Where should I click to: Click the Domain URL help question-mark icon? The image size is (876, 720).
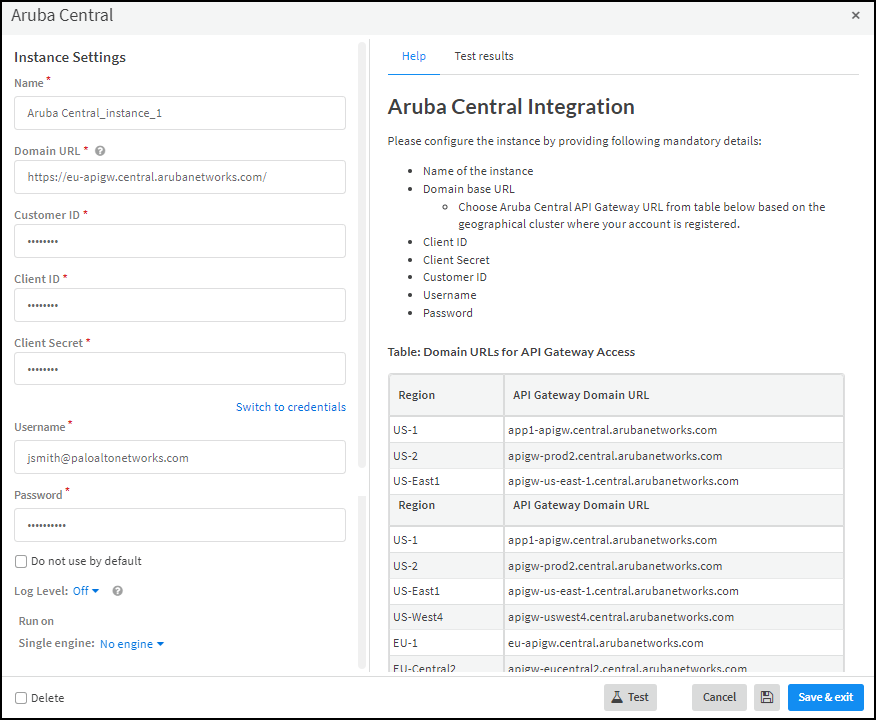tap(100, 151)
